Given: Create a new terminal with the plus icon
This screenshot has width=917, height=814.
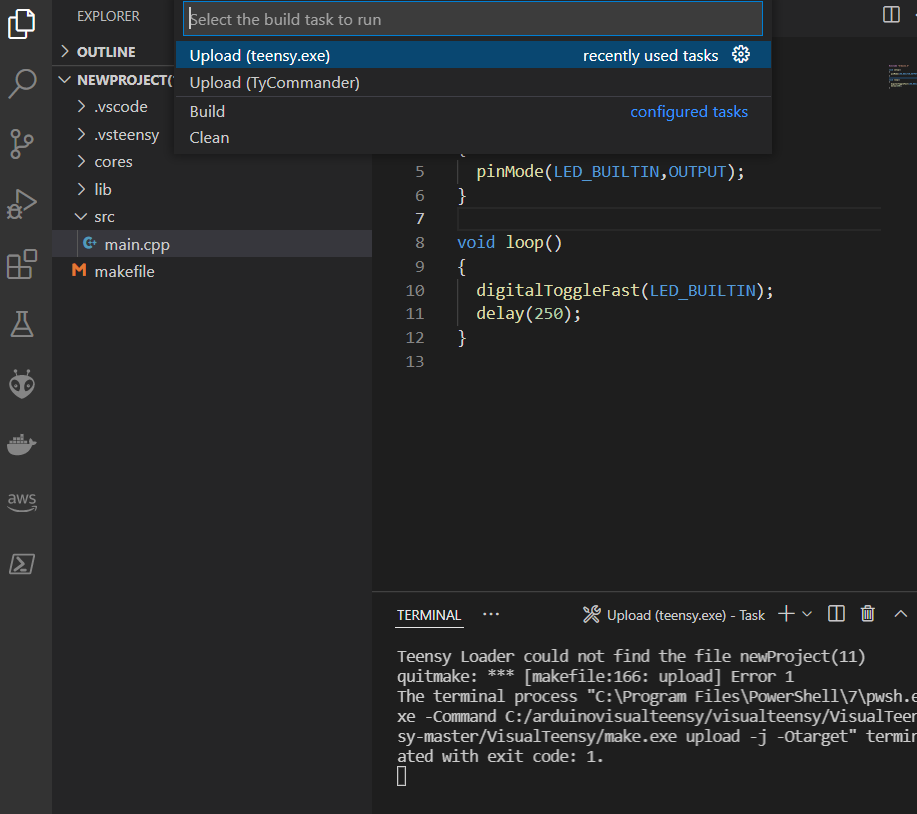Looking at the screenshot, I should (x=786, y=614).
